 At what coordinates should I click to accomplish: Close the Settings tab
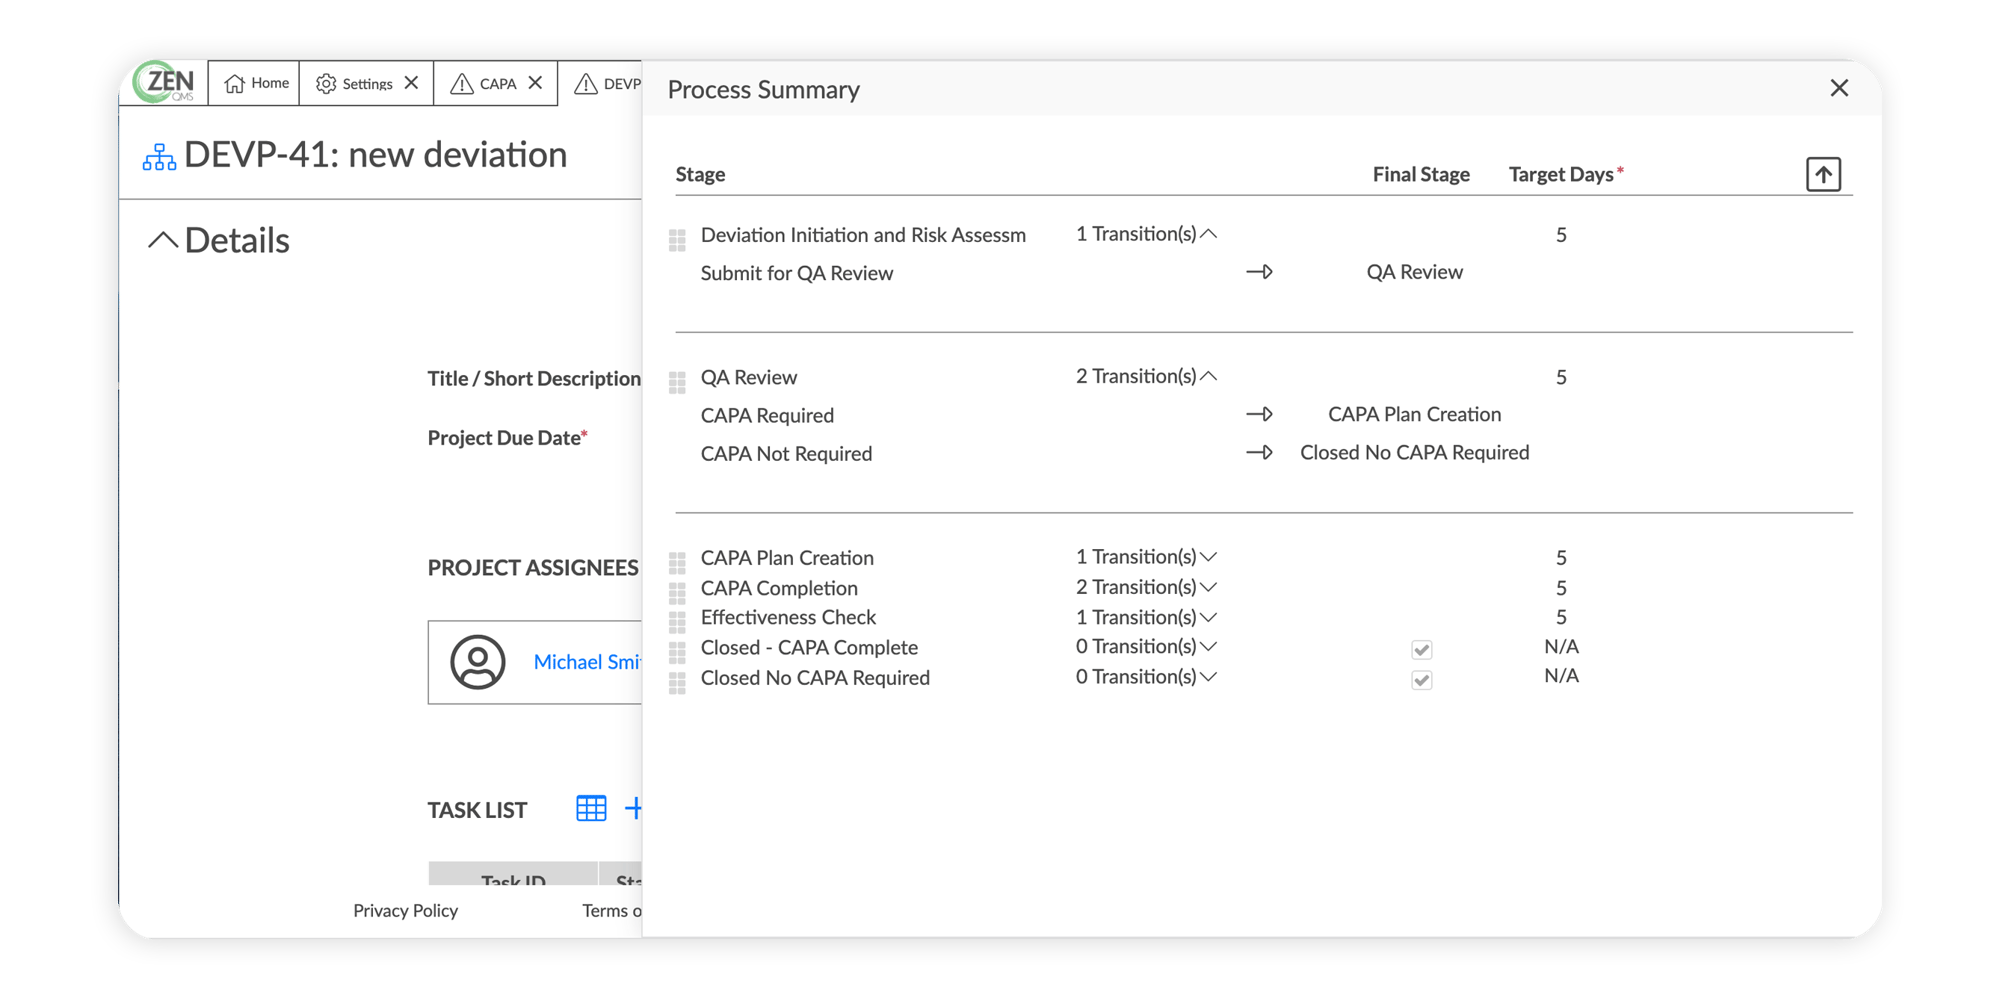[411, 83]
